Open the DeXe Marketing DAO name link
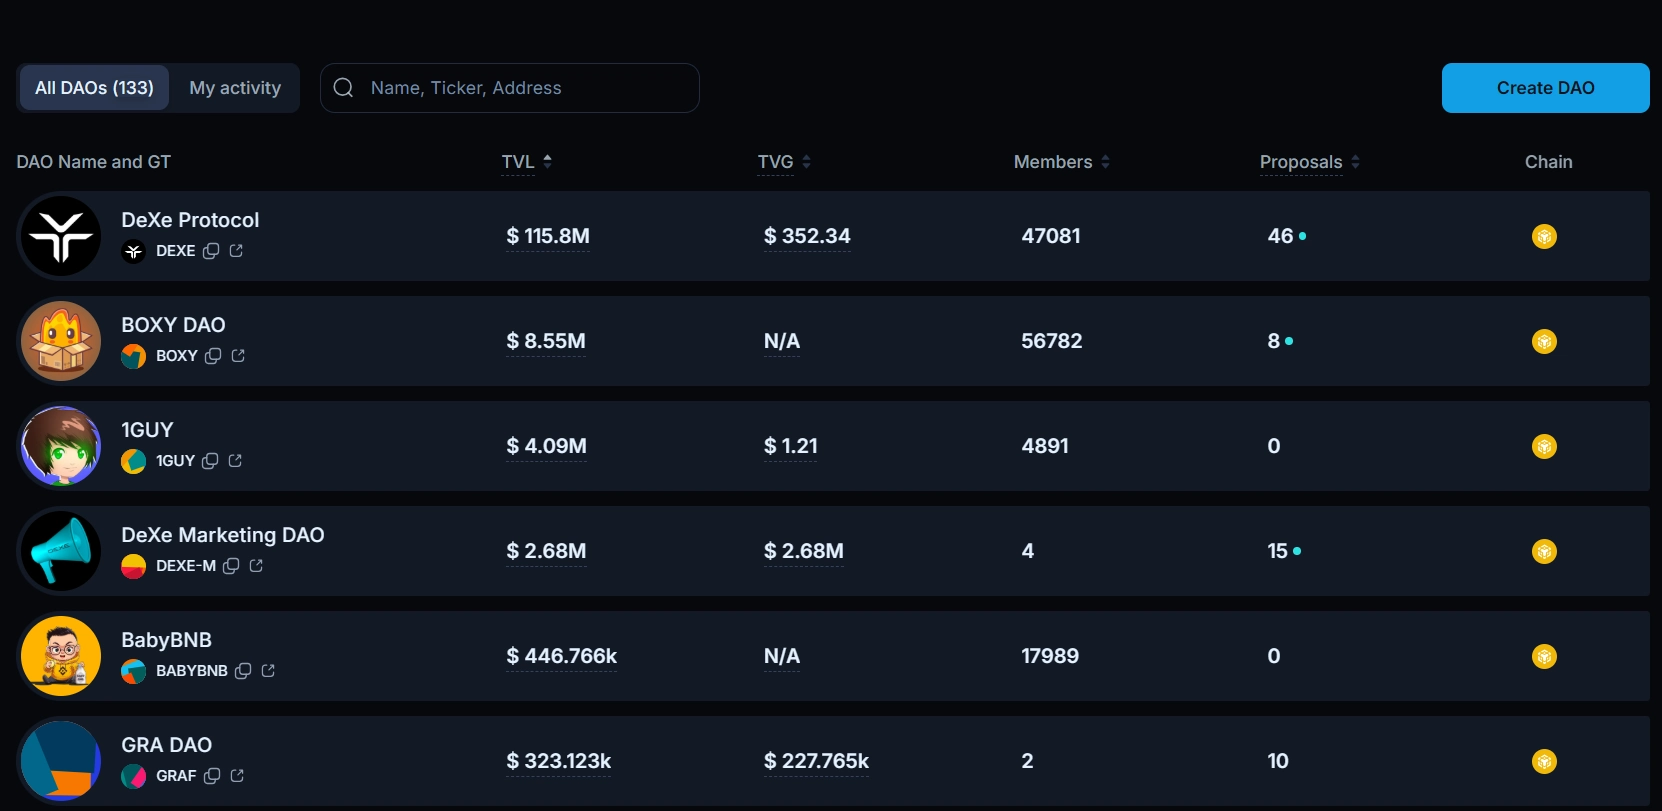This screenshot has width=1662, height=811. pyautogui.click(x=222, y=535)
